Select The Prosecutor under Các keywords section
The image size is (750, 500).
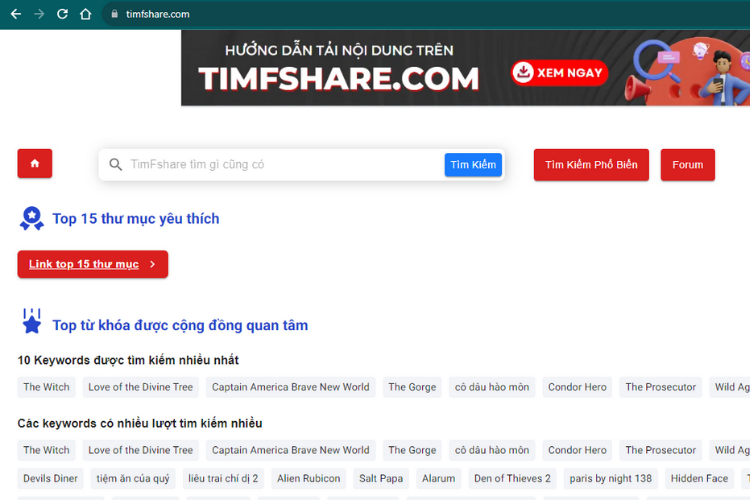point(661,450)
